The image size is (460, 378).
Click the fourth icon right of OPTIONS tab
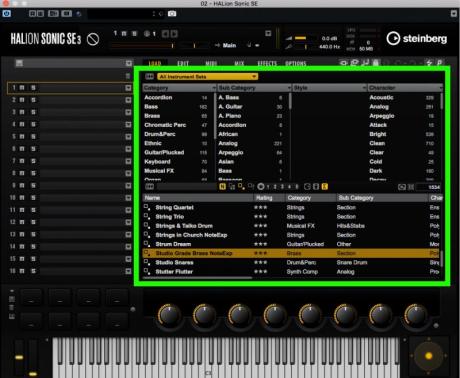tap(376, 63)
